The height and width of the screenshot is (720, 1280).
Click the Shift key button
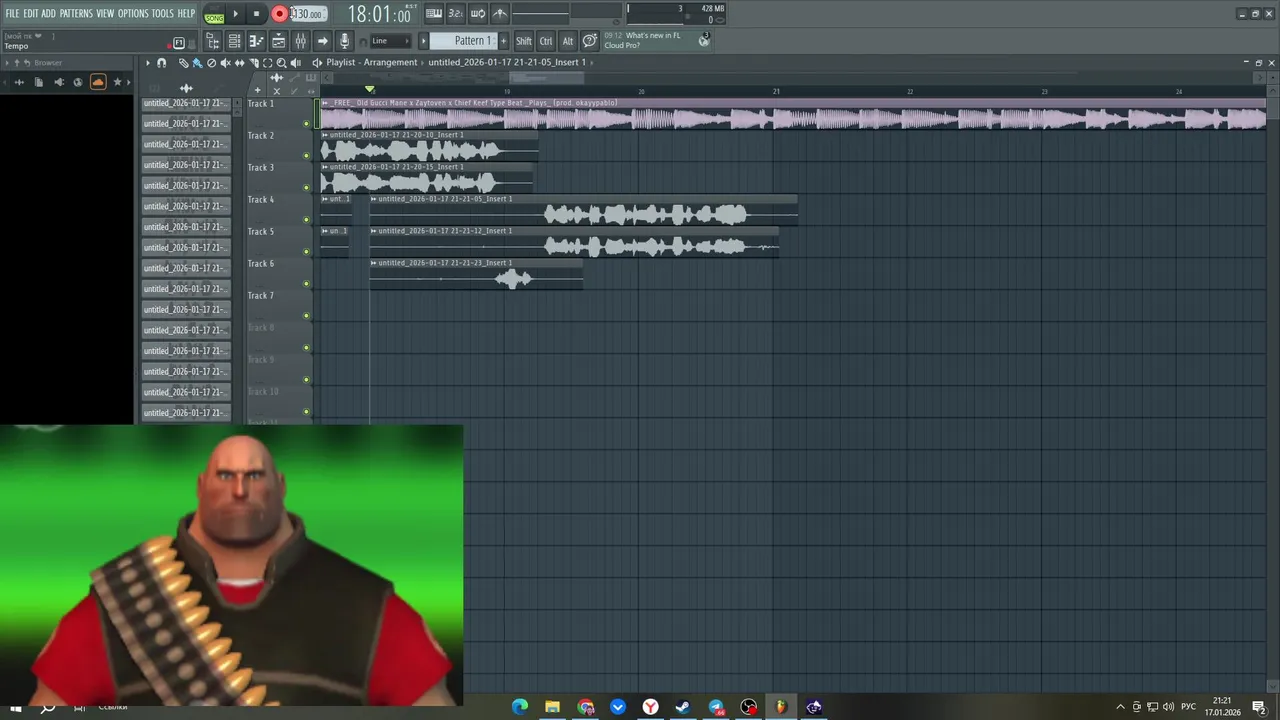(x=524, y=41)
